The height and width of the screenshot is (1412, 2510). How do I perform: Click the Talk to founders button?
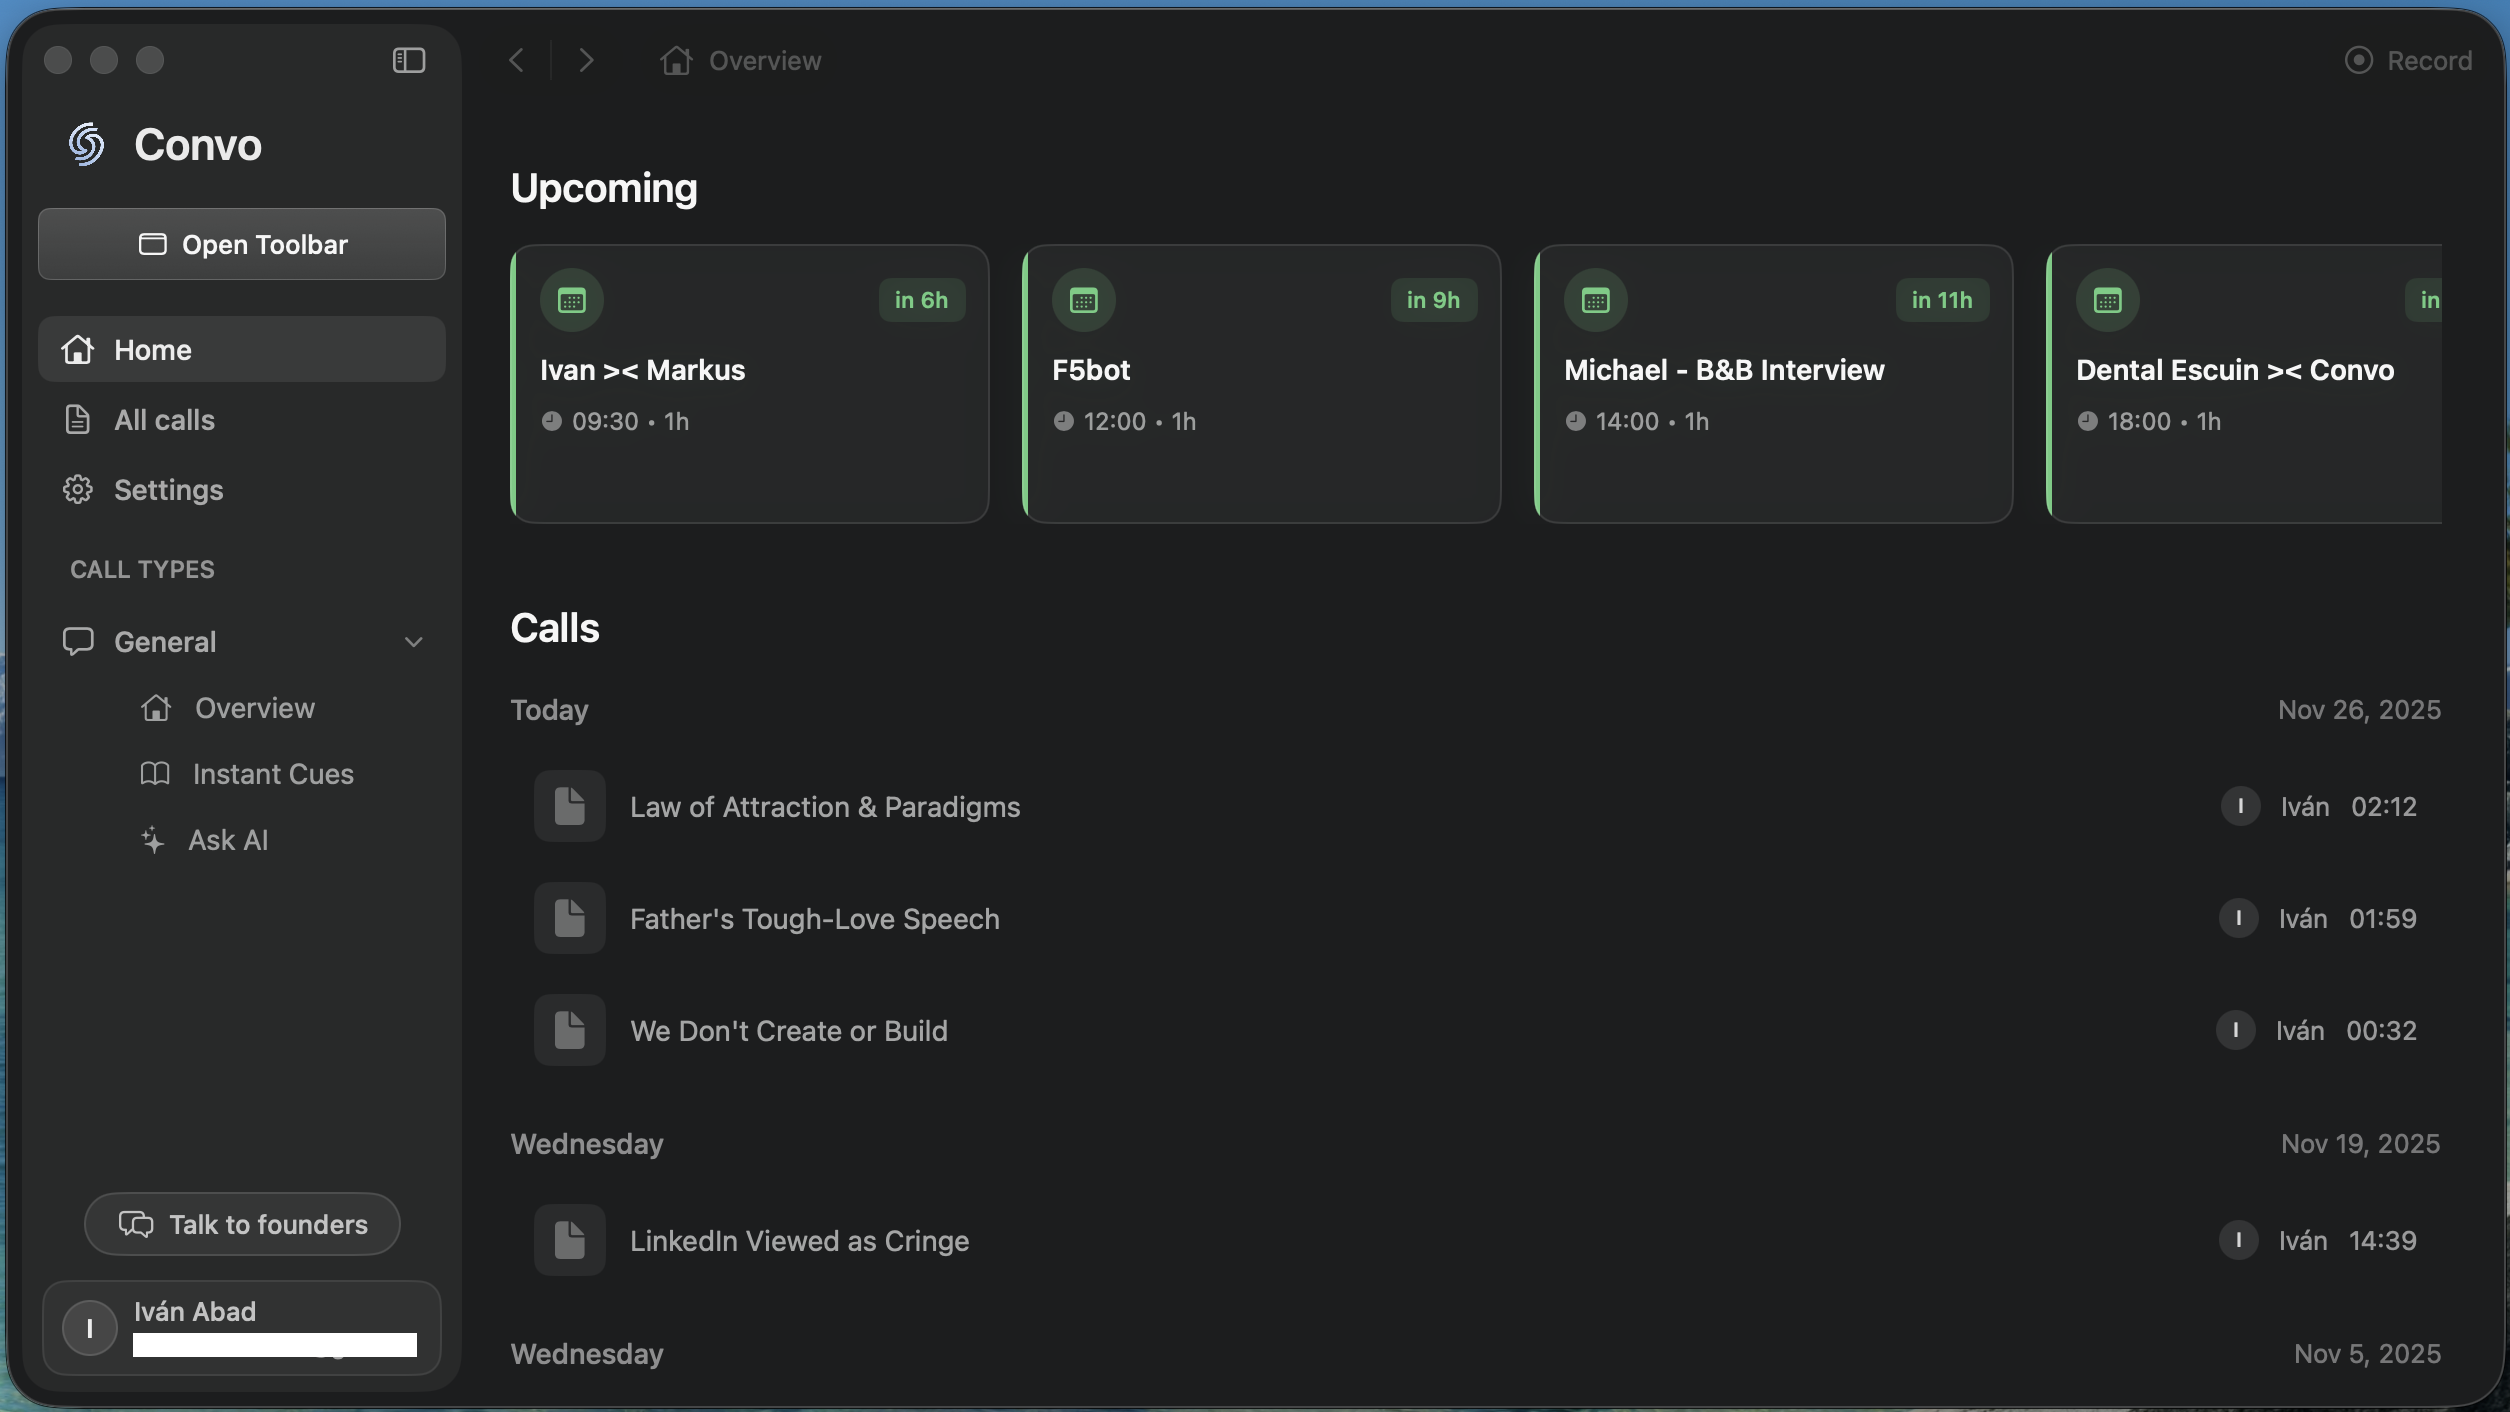[241, 1223]
